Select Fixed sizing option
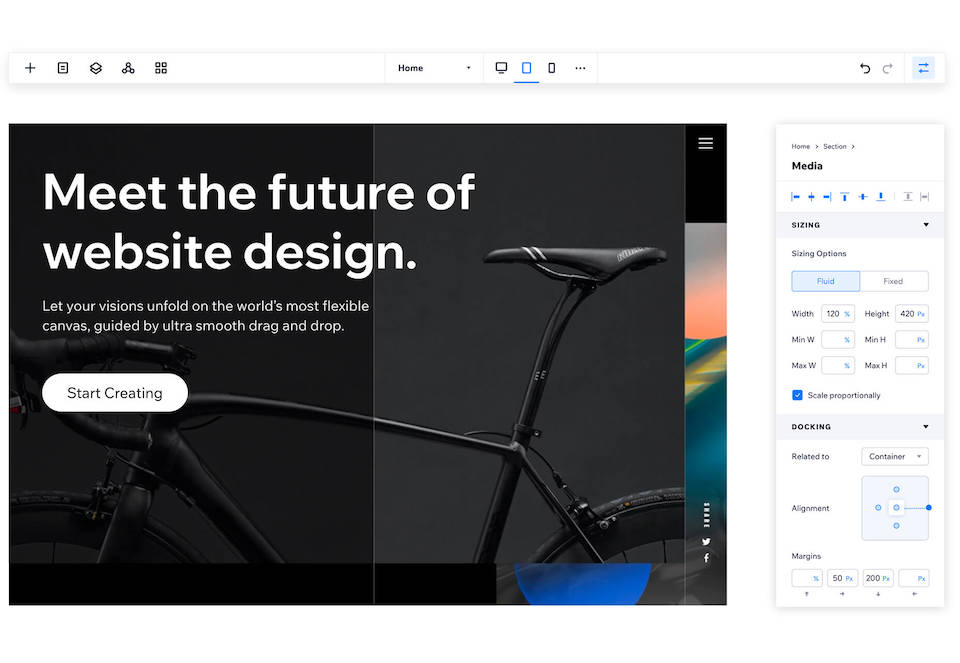960x663 pixels. (894, 281)
